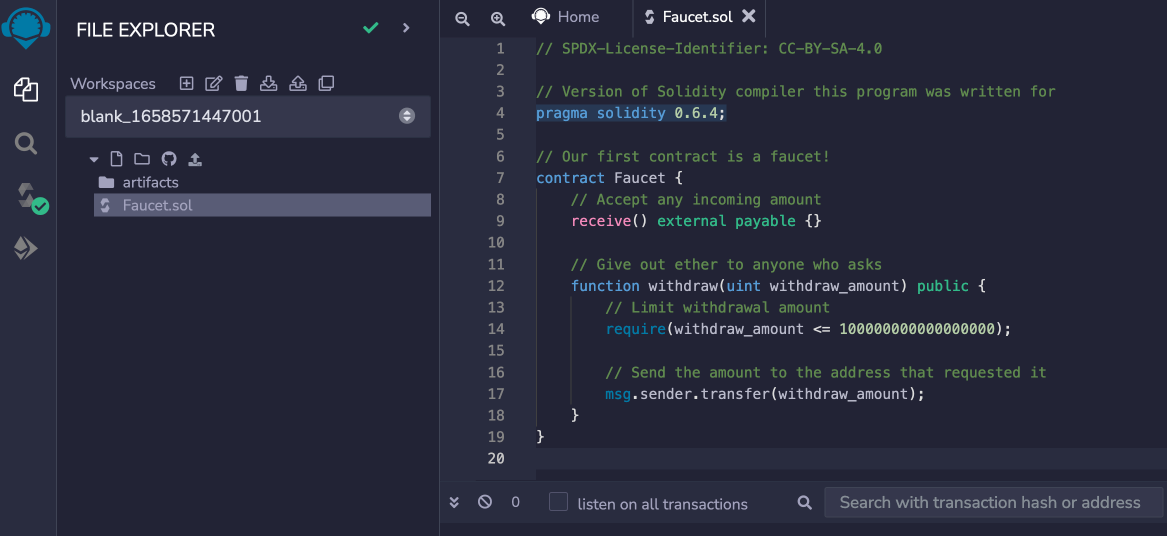Open the Solidity compiler sidebar icon
This screenshot has height=536, width=1167.
(x=30, y=199)
